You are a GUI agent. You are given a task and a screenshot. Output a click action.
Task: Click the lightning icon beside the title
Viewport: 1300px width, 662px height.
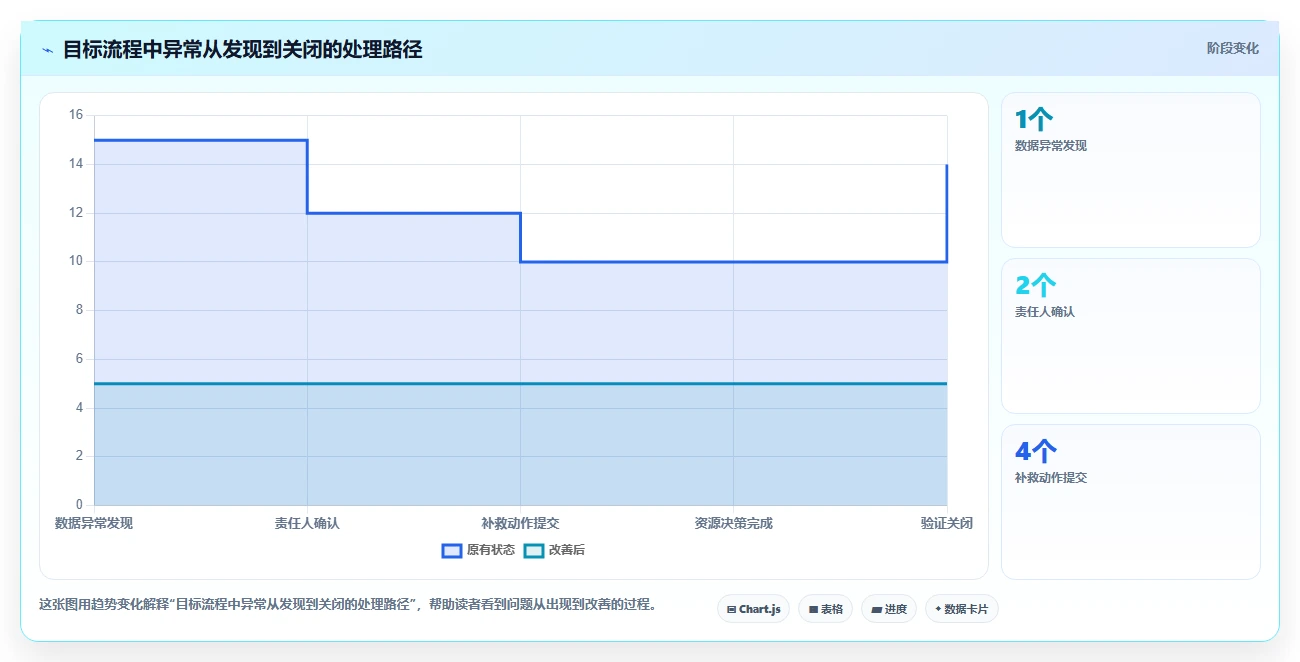[47, 50]
